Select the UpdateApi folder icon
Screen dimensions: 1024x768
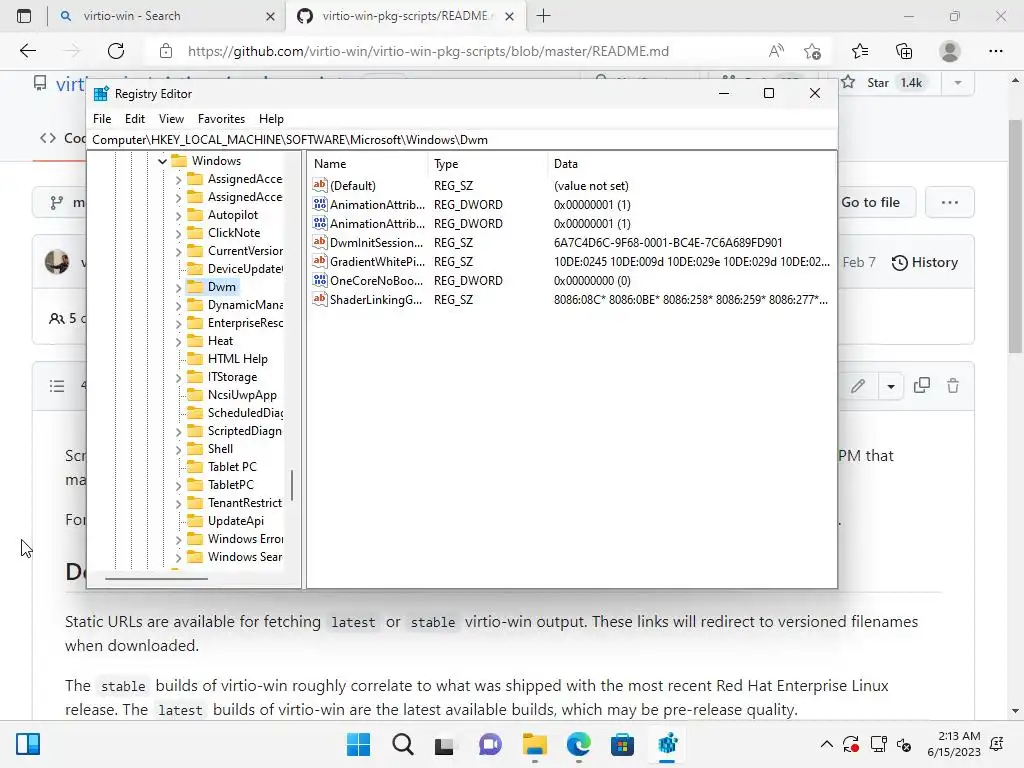[x=195, y=520]
